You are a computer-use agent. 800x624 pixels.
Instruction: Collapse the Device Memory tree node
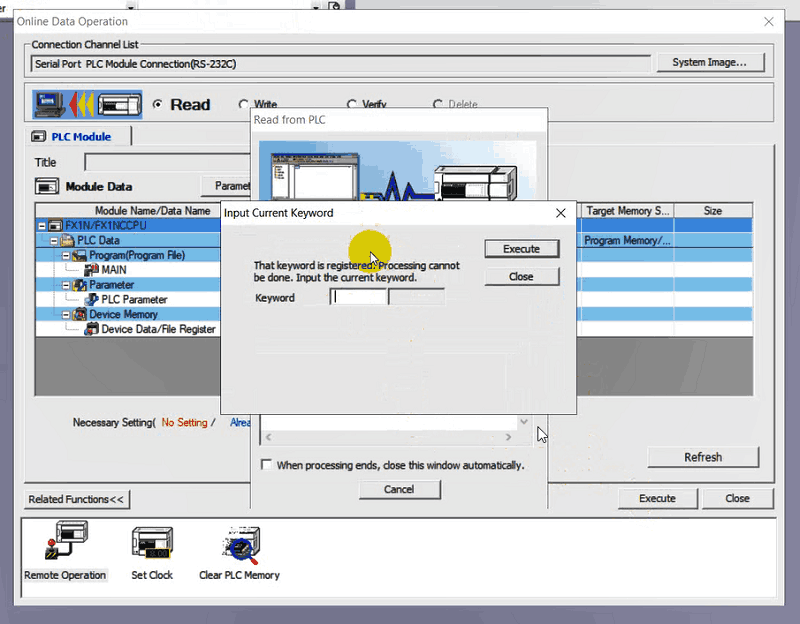66,314
